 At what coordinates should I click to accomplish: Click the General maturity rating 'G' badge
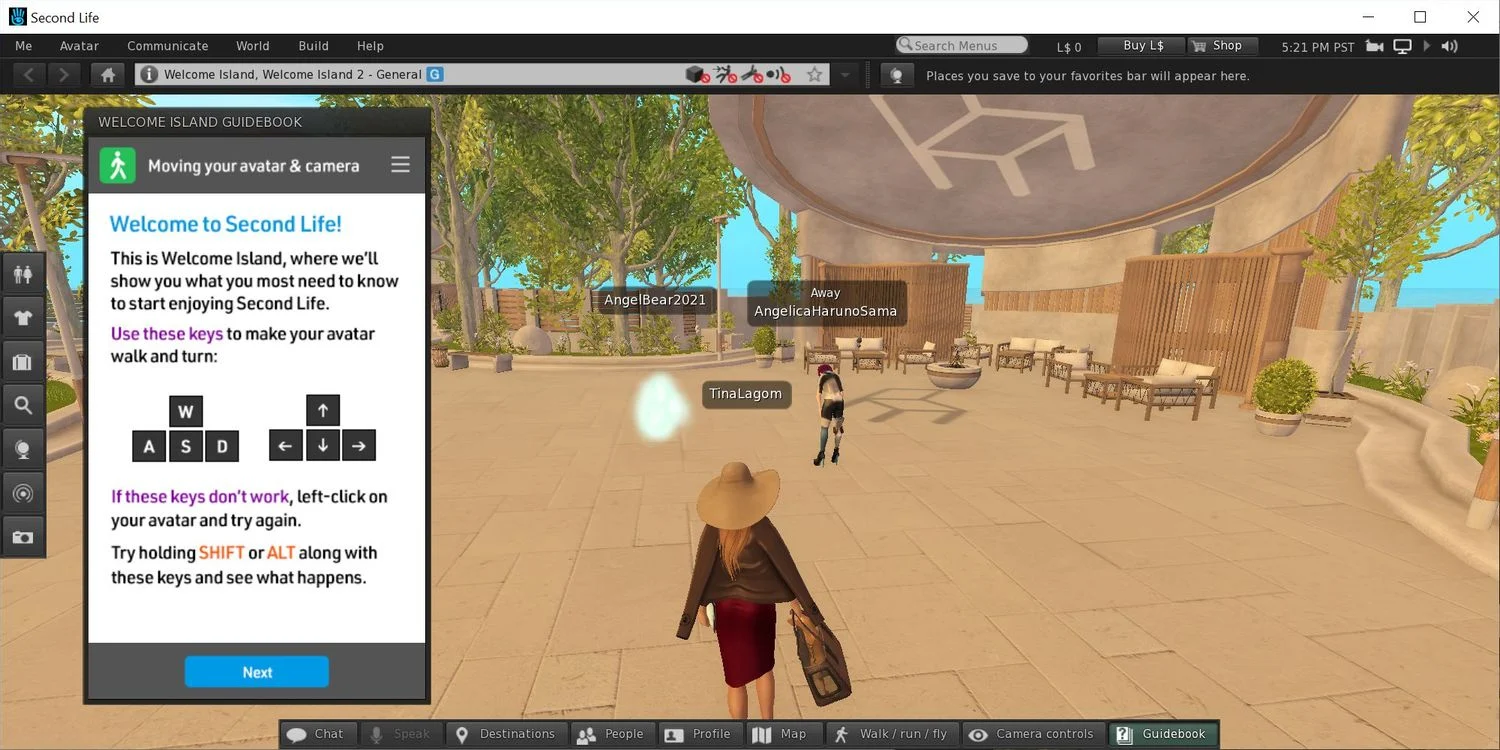(435, 74)
